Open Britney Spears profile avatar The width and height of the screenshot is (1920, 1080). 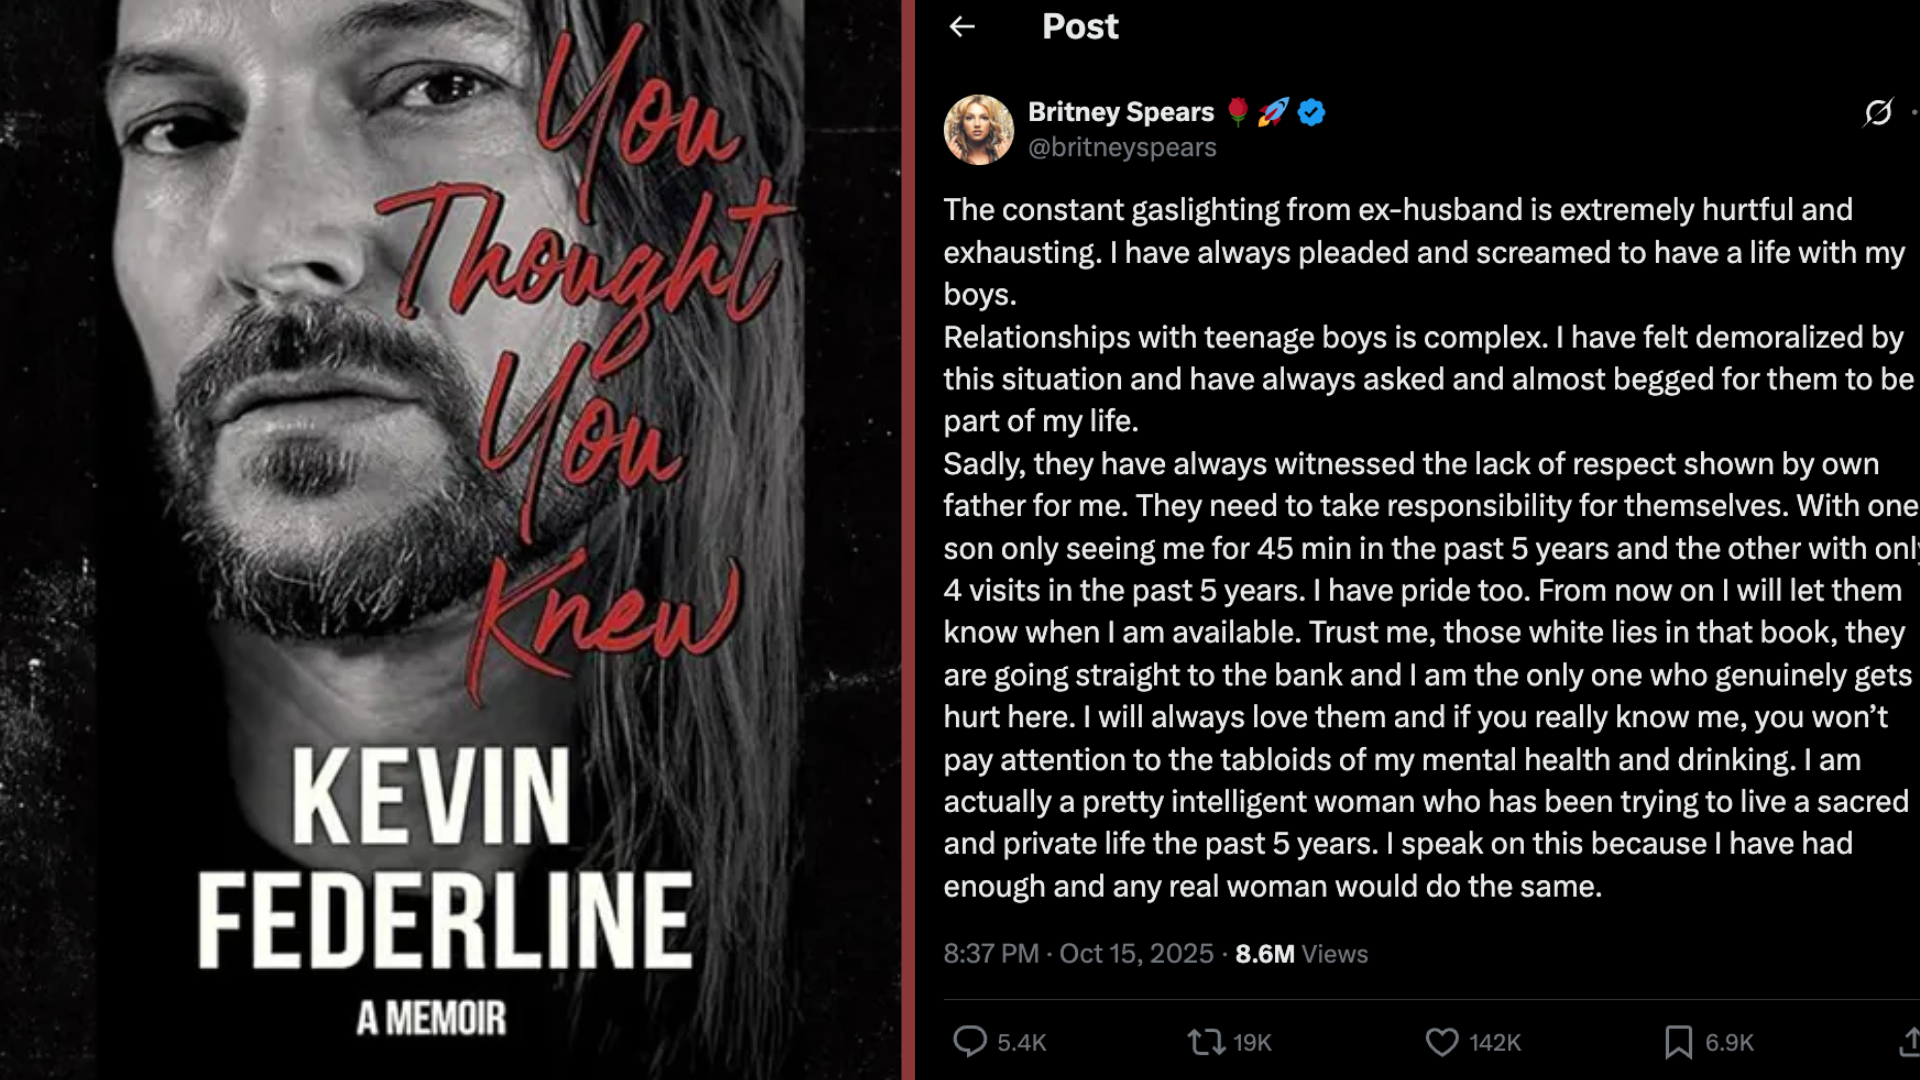tap(978, 129)
